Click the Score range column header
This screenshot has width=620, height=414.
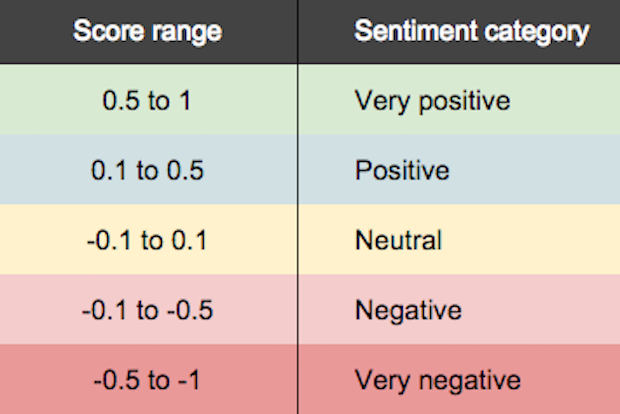(x=147, y=32)
